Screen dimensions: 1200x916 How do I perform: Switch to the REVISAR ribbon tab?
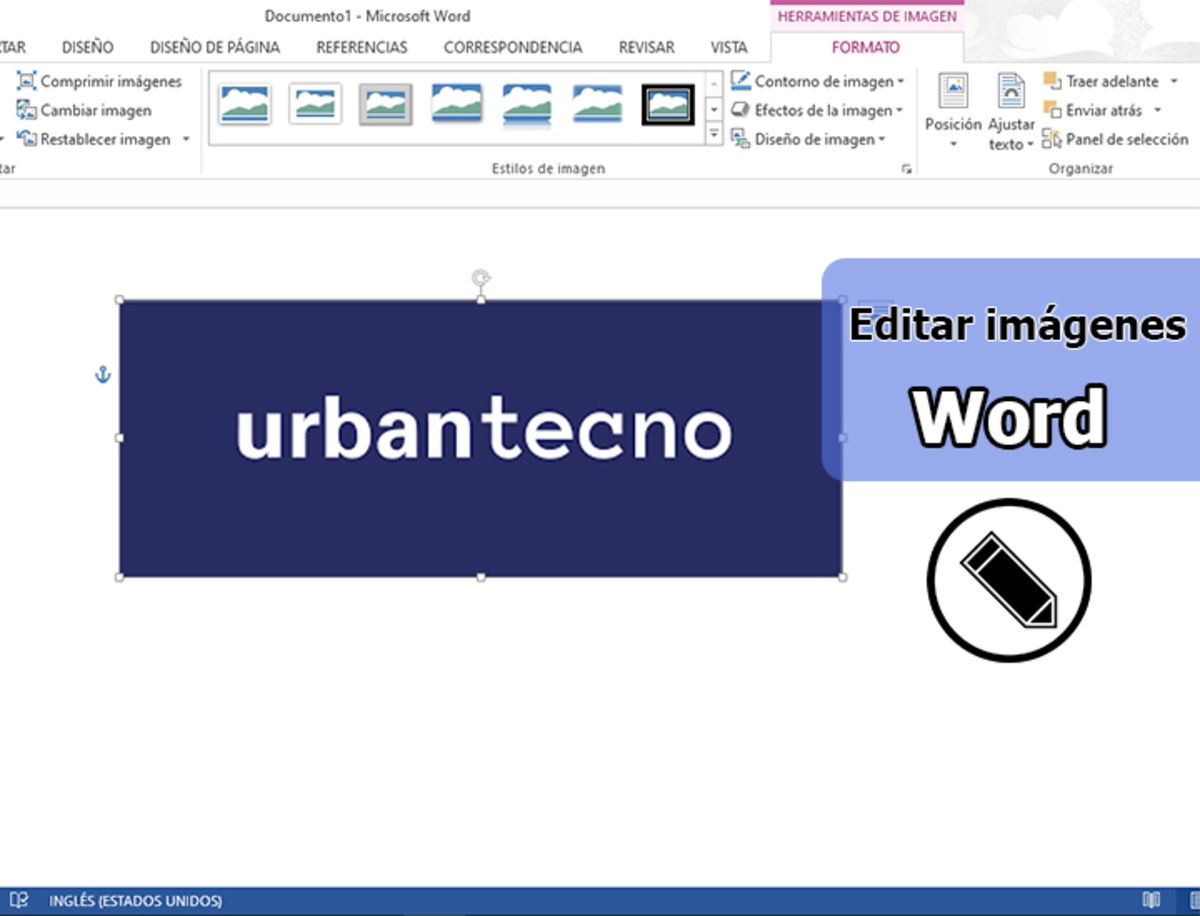645,47
